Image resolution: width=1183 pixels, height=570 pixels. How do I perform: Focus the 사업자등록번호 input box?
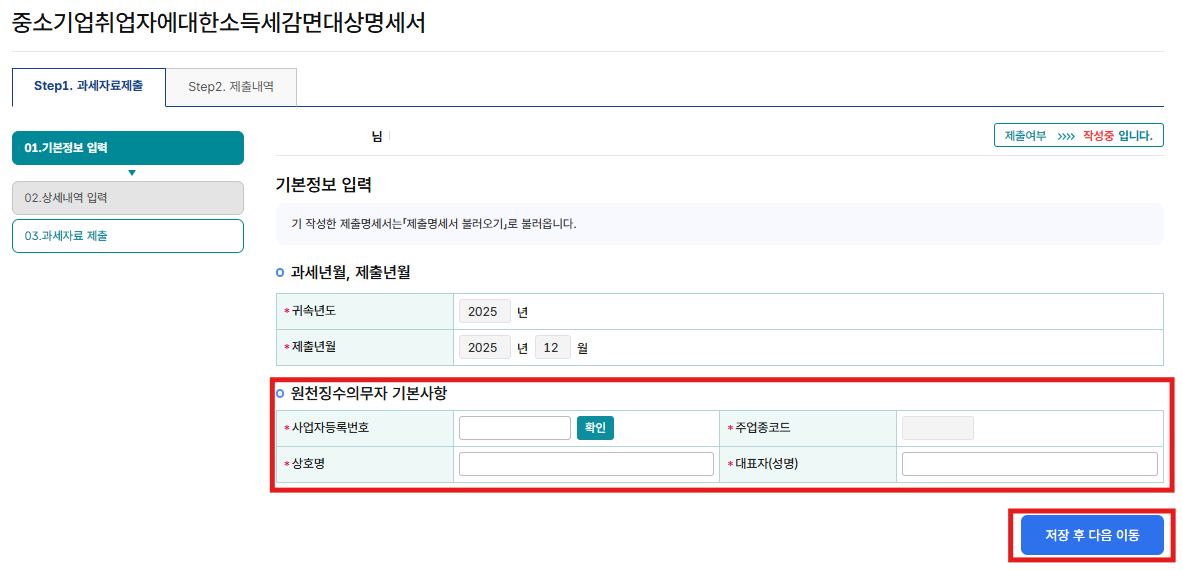pyautogui.click(x=514, y=428)
